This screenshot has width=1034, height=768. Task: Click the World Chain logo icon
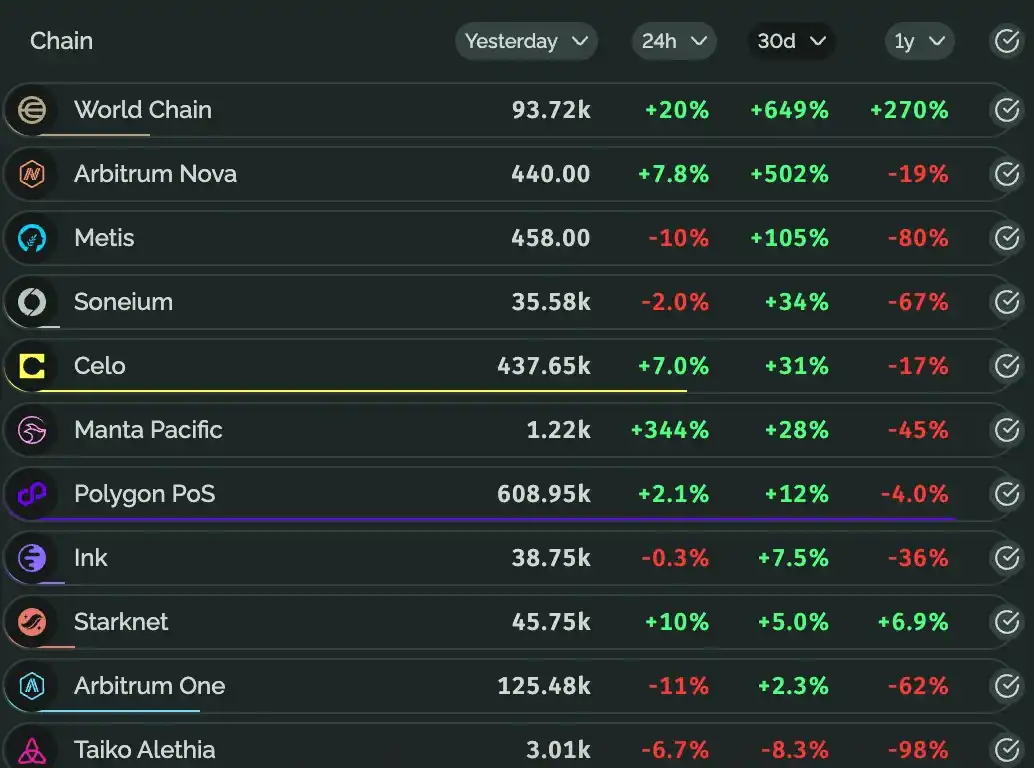pos(32,110)
